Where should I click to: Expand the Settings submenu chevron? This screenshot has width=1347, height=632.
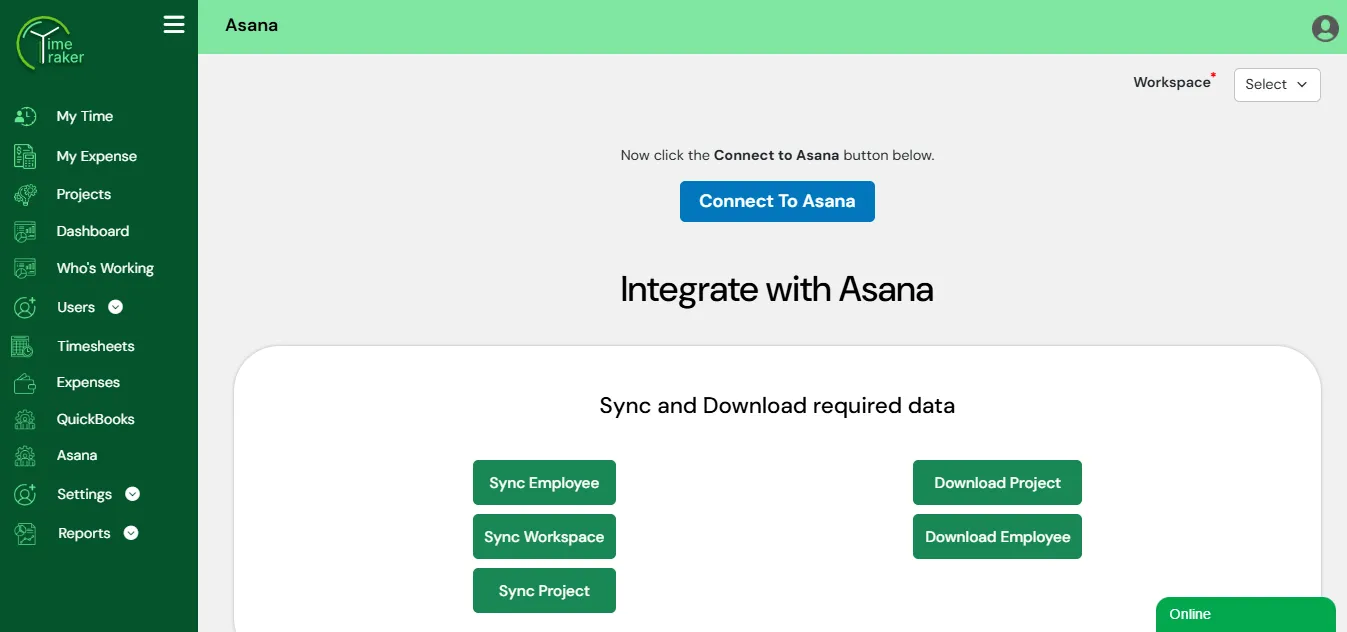(132, 494)
